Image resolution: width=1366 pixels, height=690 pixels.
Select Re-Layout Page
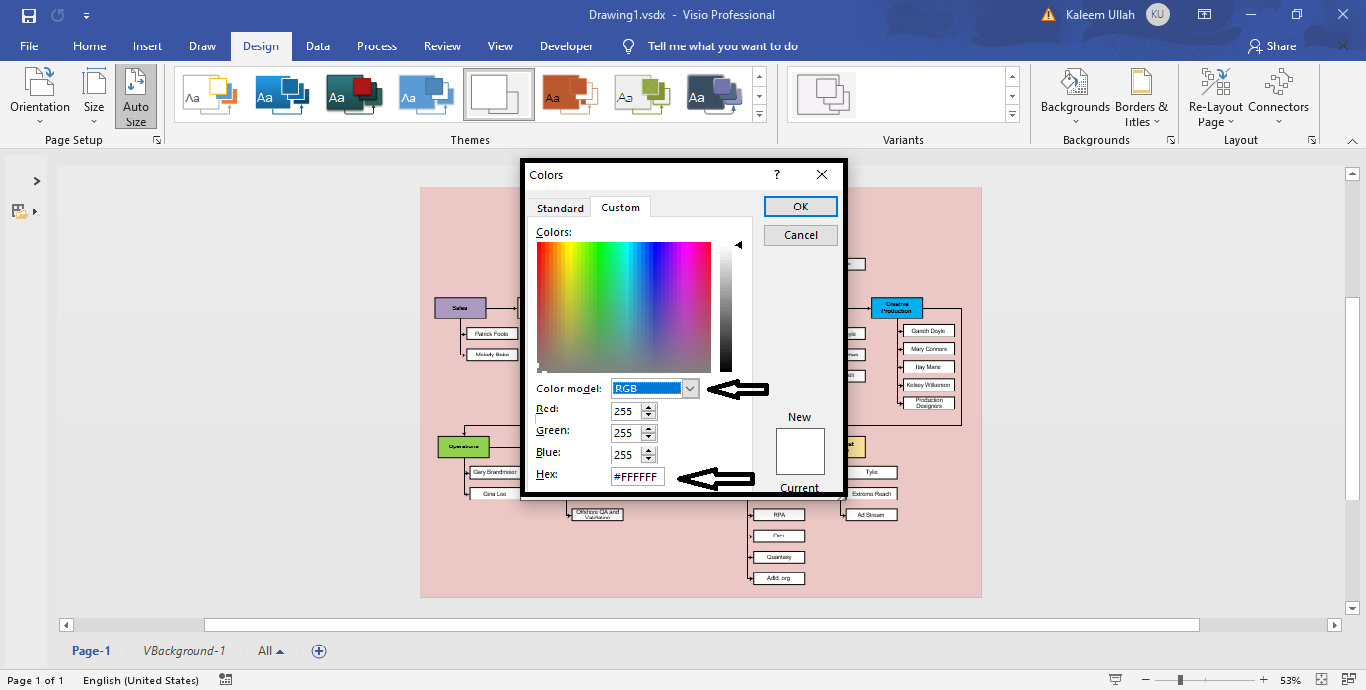point(1215,95)
